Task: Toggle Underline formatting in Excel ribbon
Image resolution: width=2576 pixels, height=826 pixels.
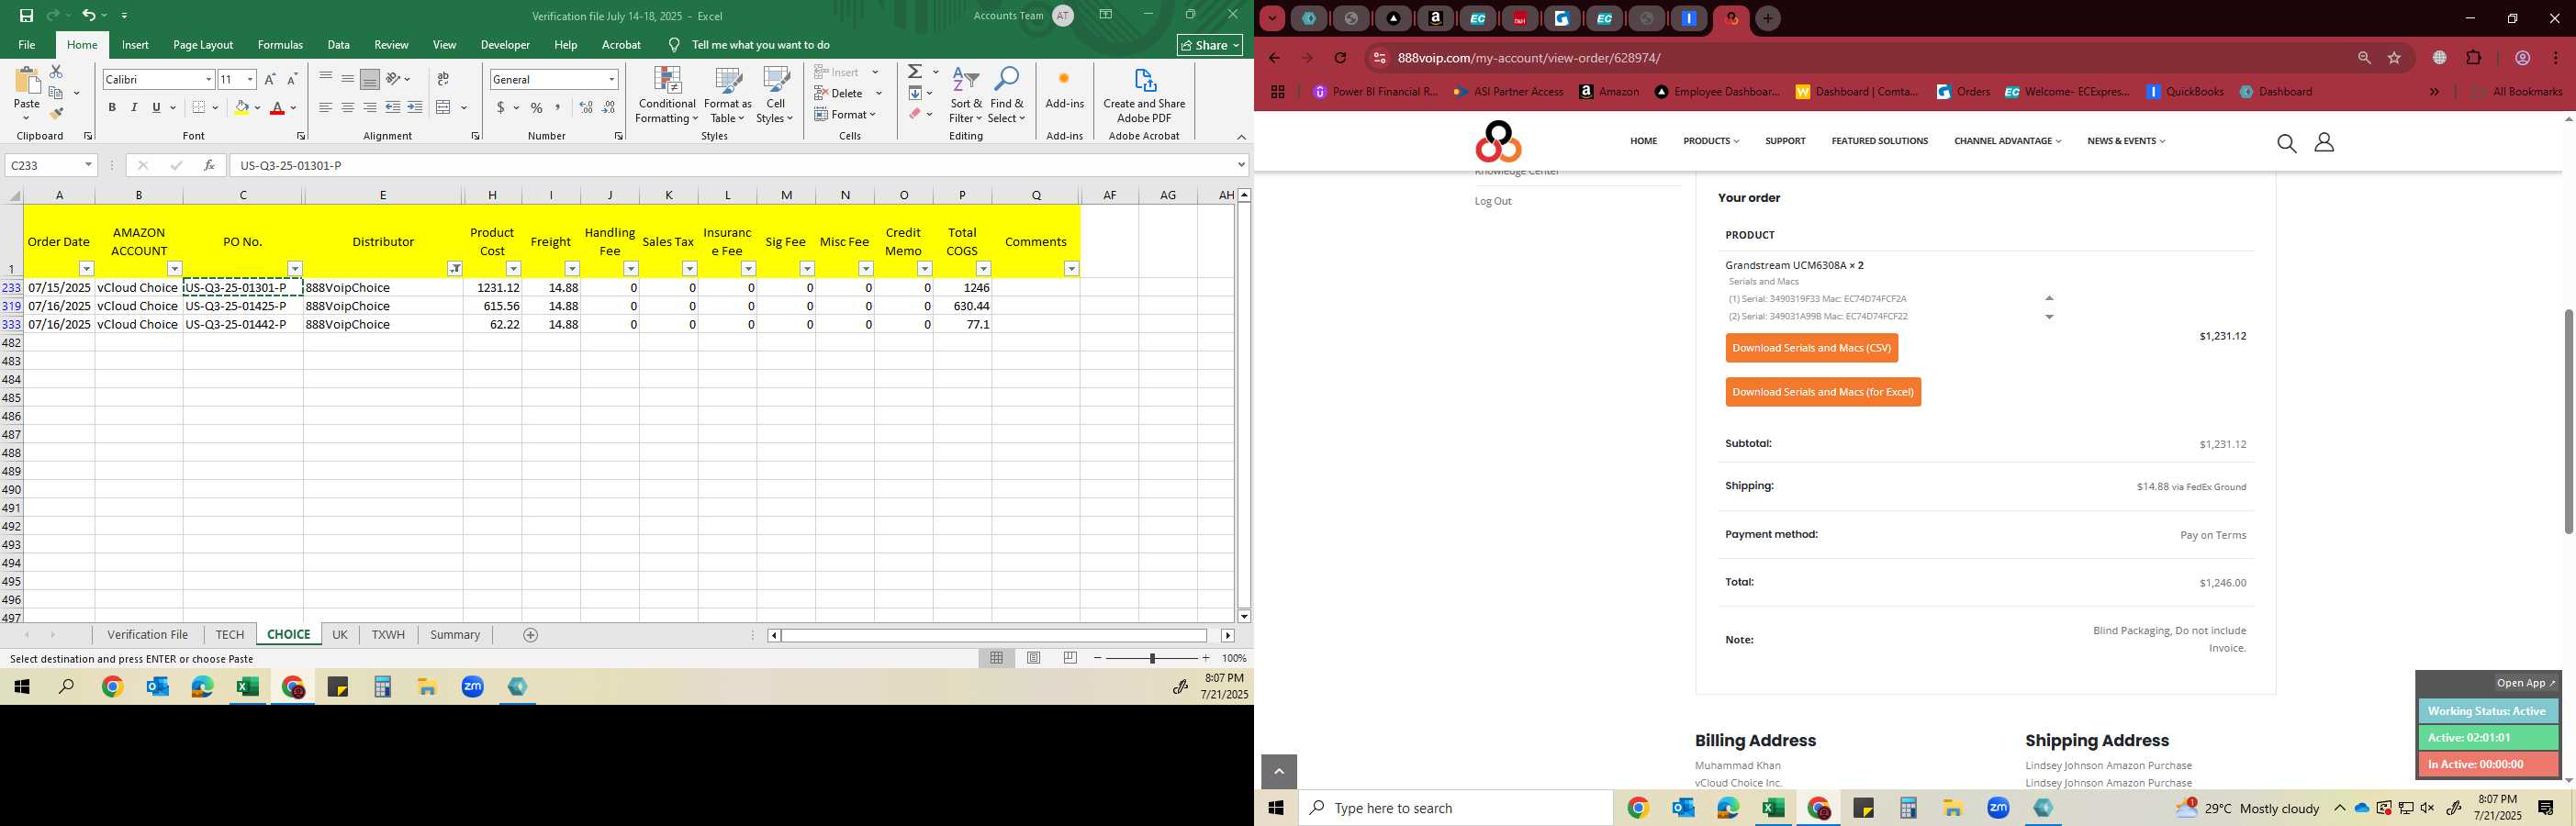Action: (156, 108)
